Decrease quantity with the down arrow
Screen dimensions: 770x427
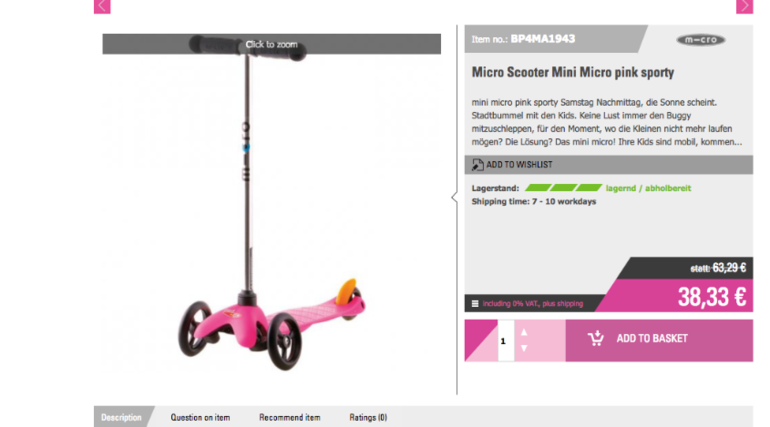[524, 348]
